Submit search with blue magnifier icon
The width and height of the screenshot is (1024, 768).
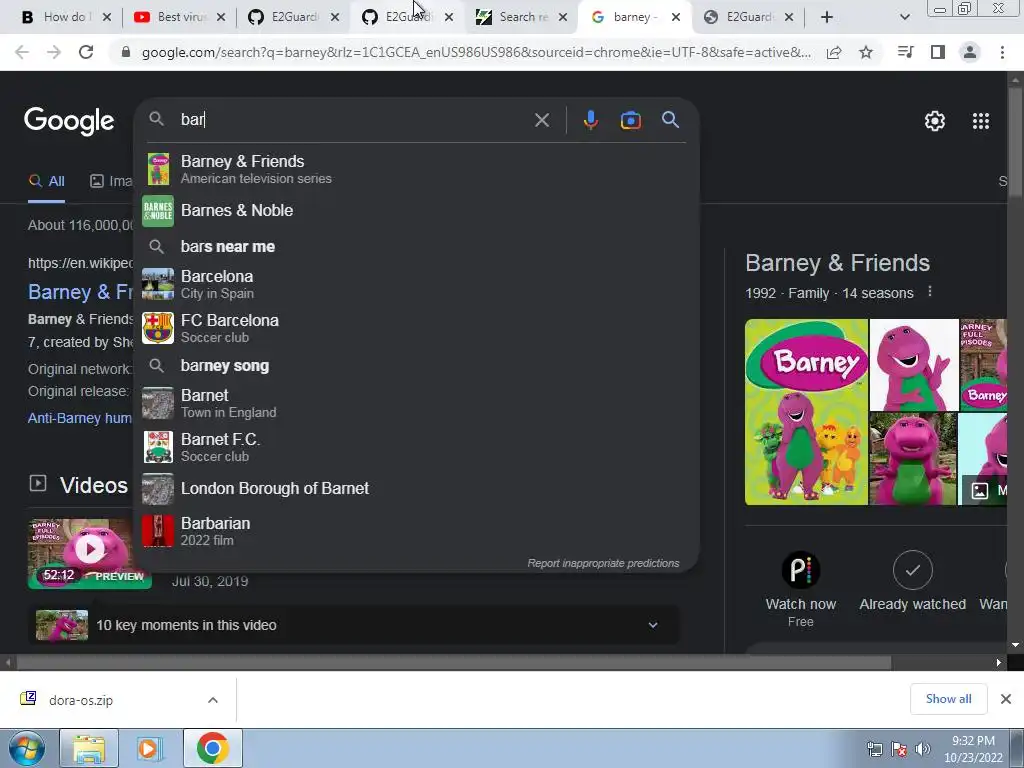tap(670, 120)
